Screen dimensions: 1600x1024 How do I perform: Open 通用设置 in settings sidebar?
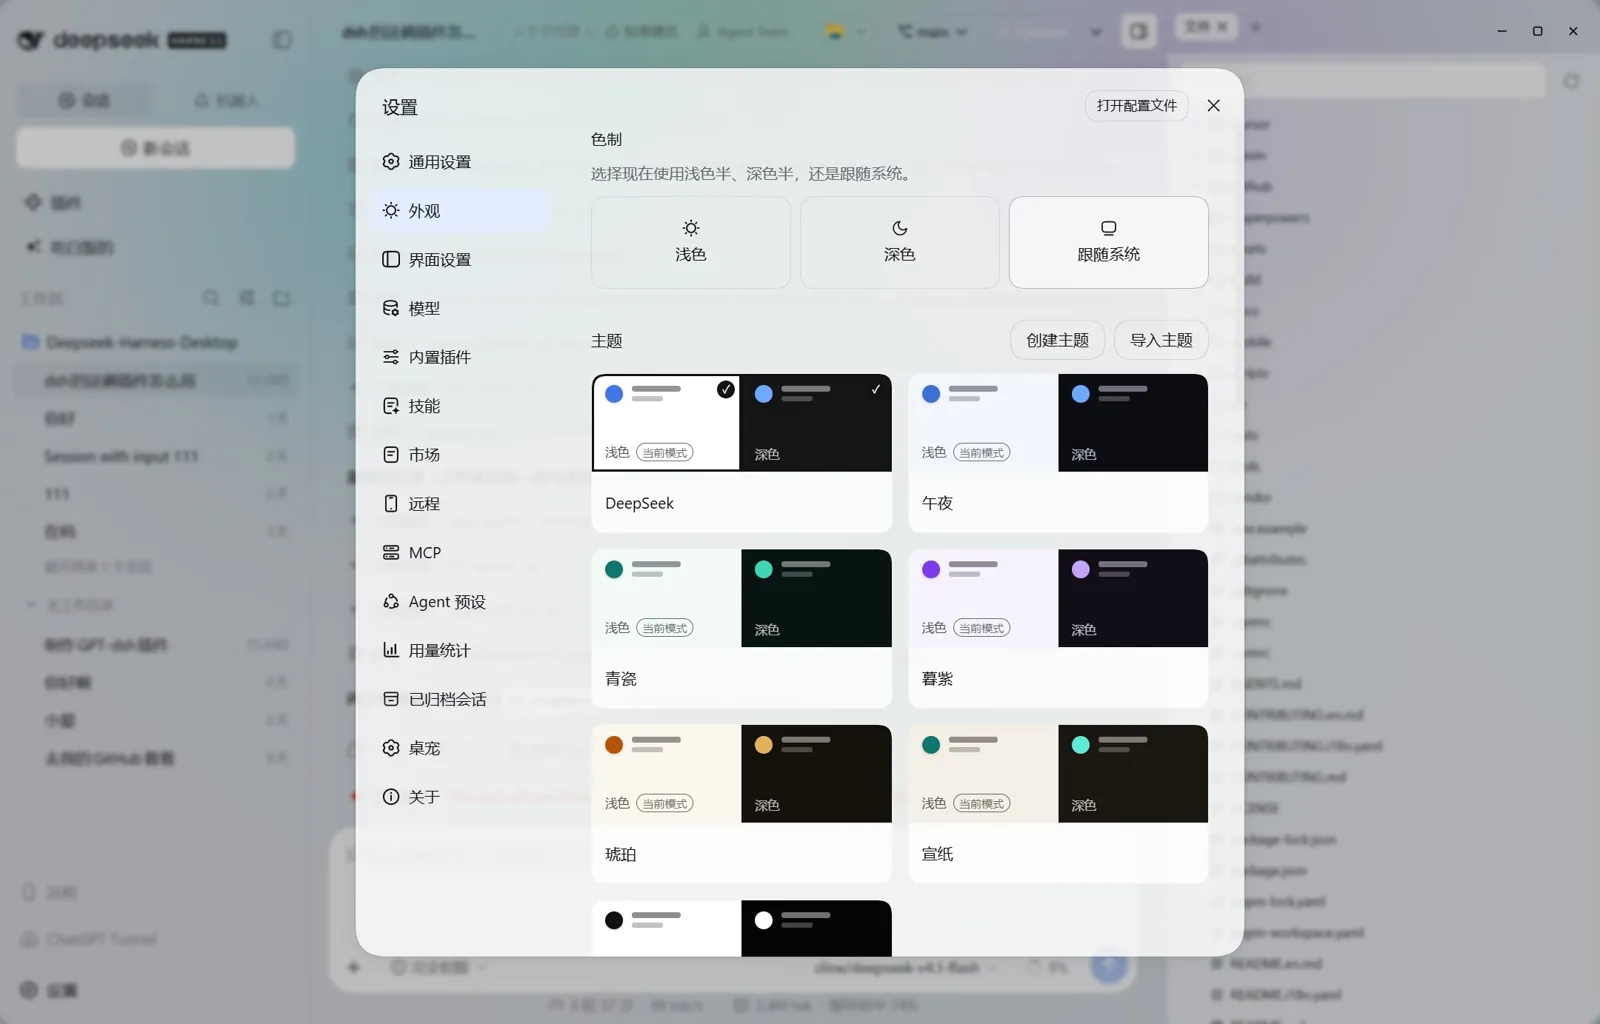coord(459,162)
